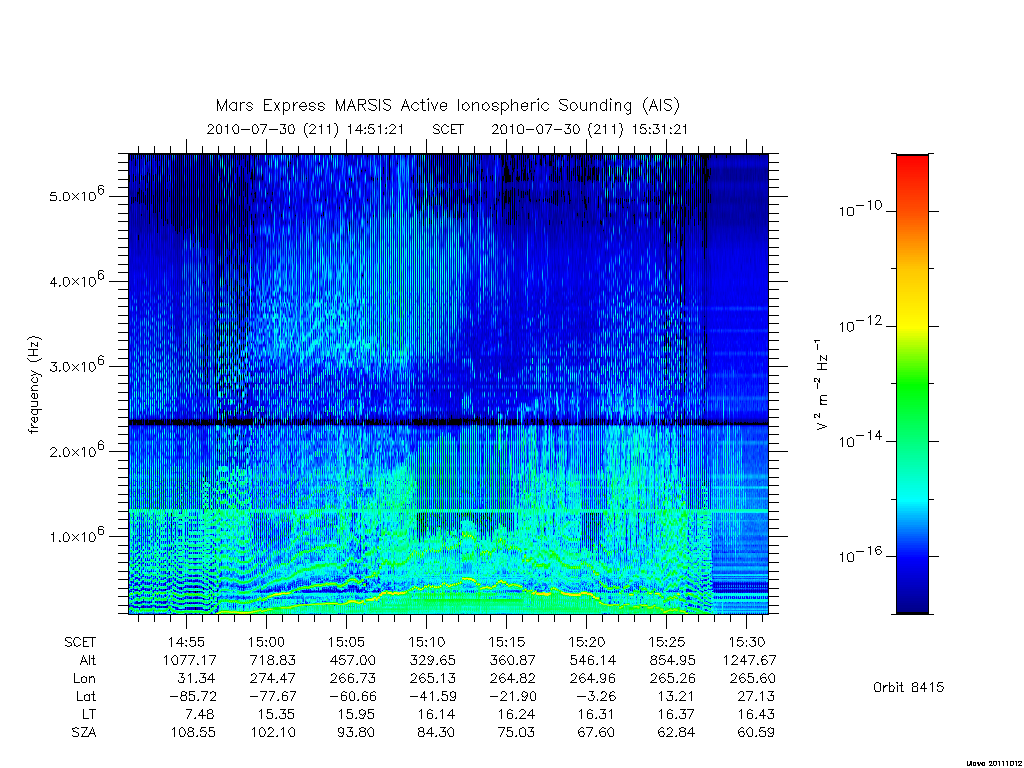Click the 15:10 SCET time tick label
This screenshot has width=1024, height=768.
click(426, 642)
